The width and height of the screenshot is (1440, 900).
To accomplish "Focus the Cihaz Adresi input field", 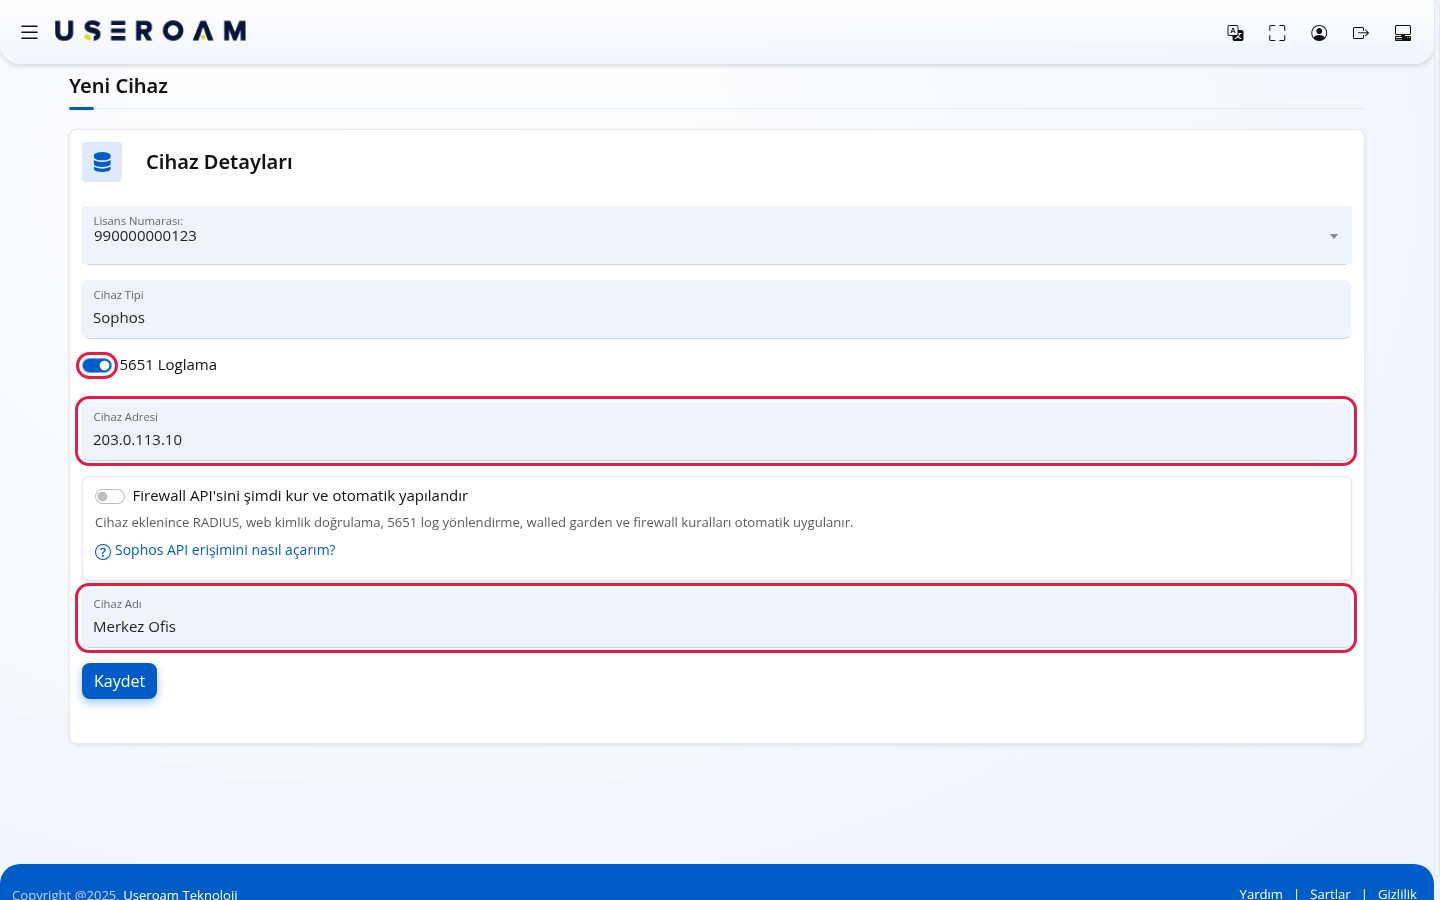I will click(716, 431).
